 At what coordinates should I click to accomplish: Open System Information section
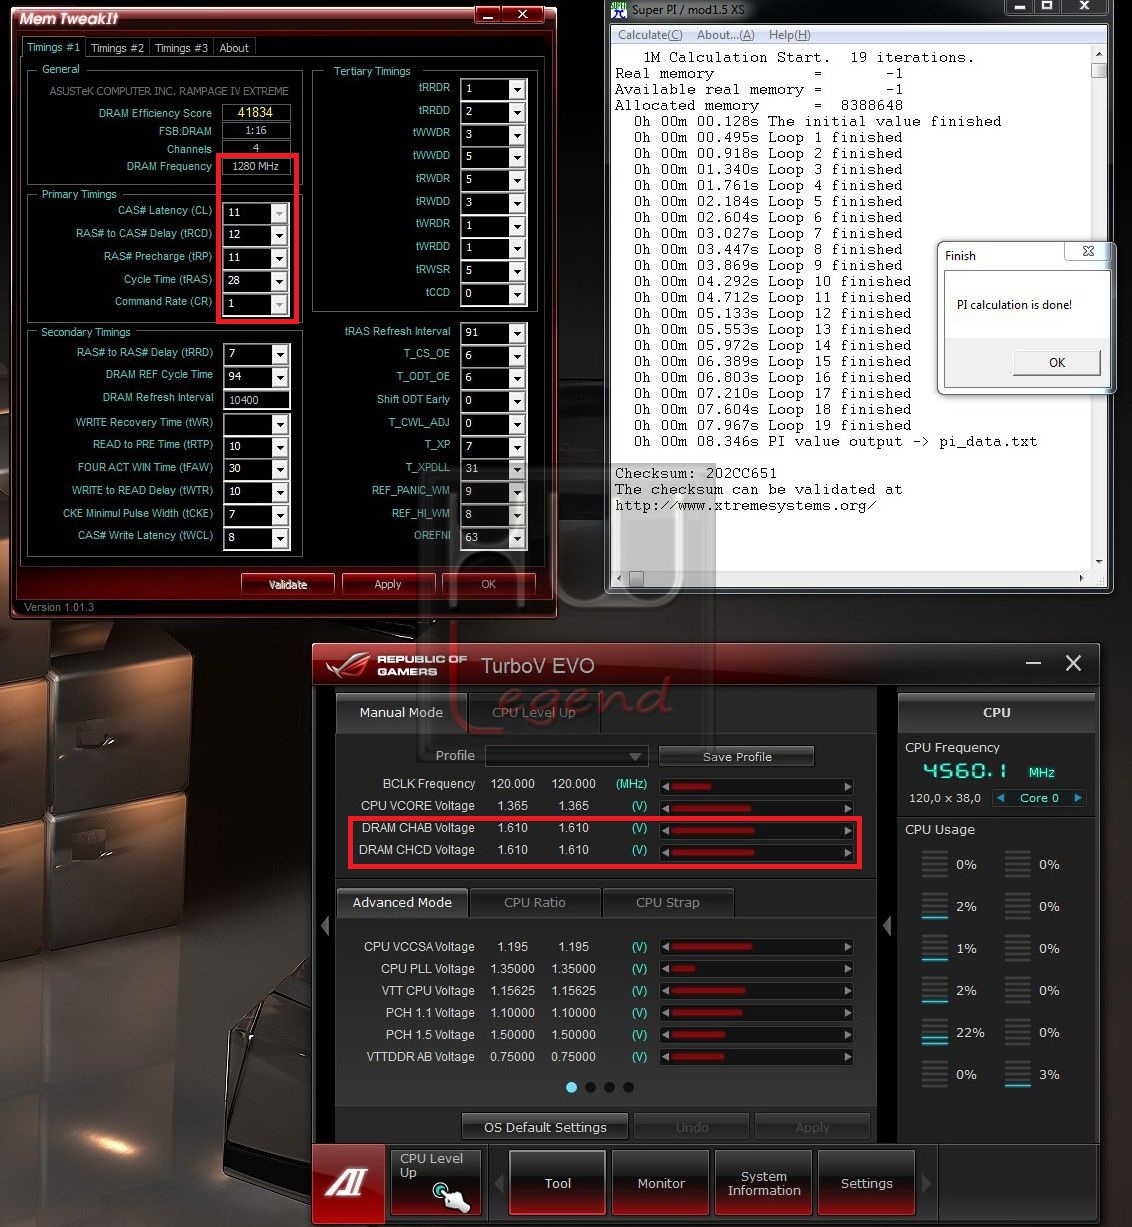(764, 1183)
